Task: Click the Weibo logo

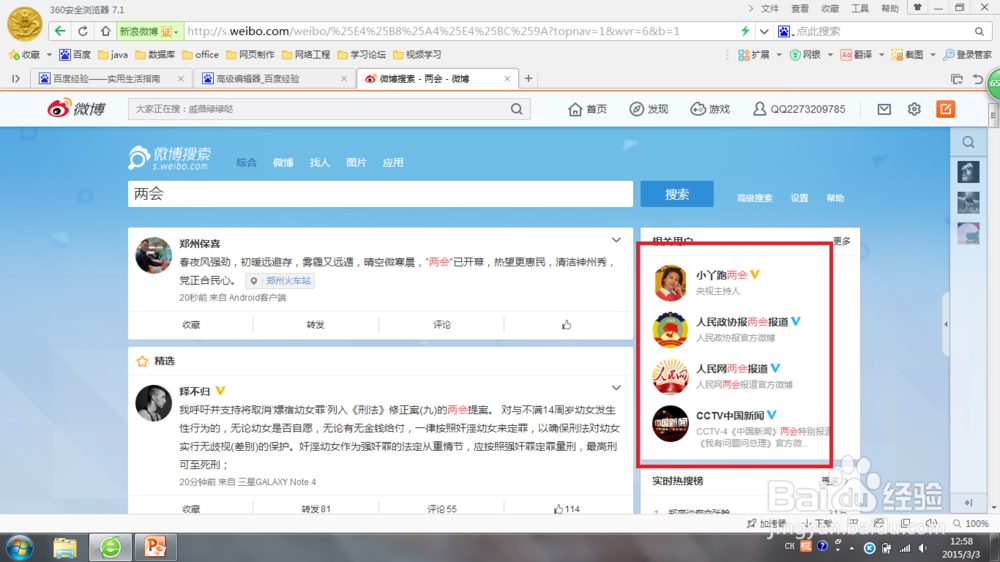Action: pos(77,108)
